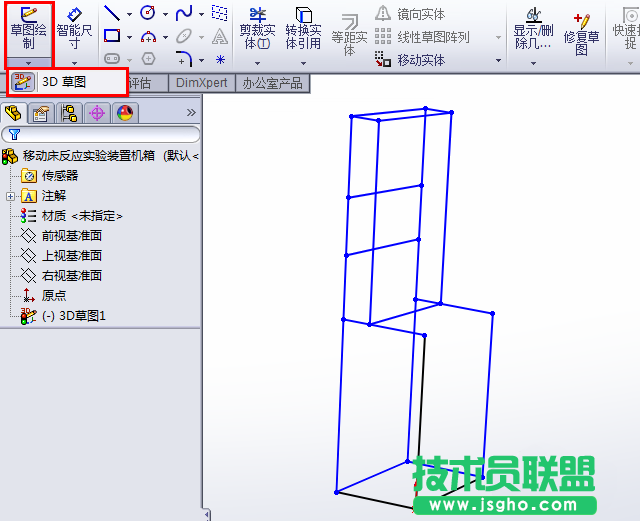Select the Text (A) sketch tool
This screenshot has width=640, height=521.
(220, 37)
